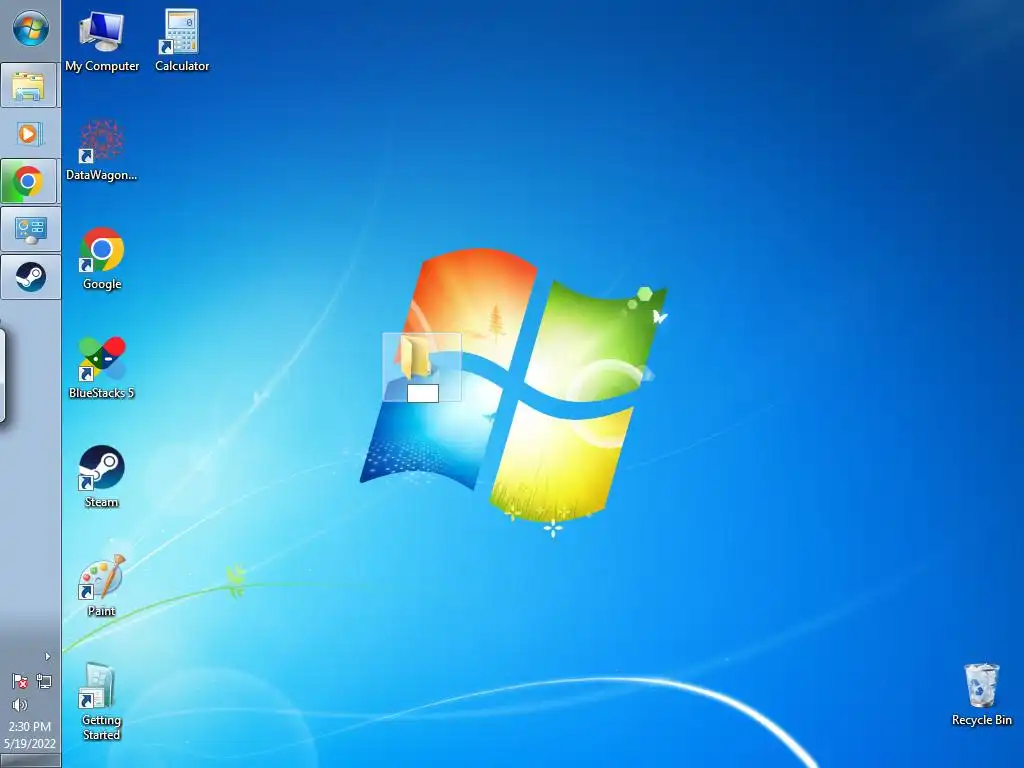Select the Steam desktop shortcut
This screenshot has width=1024, height=768.
click(102, 477)
